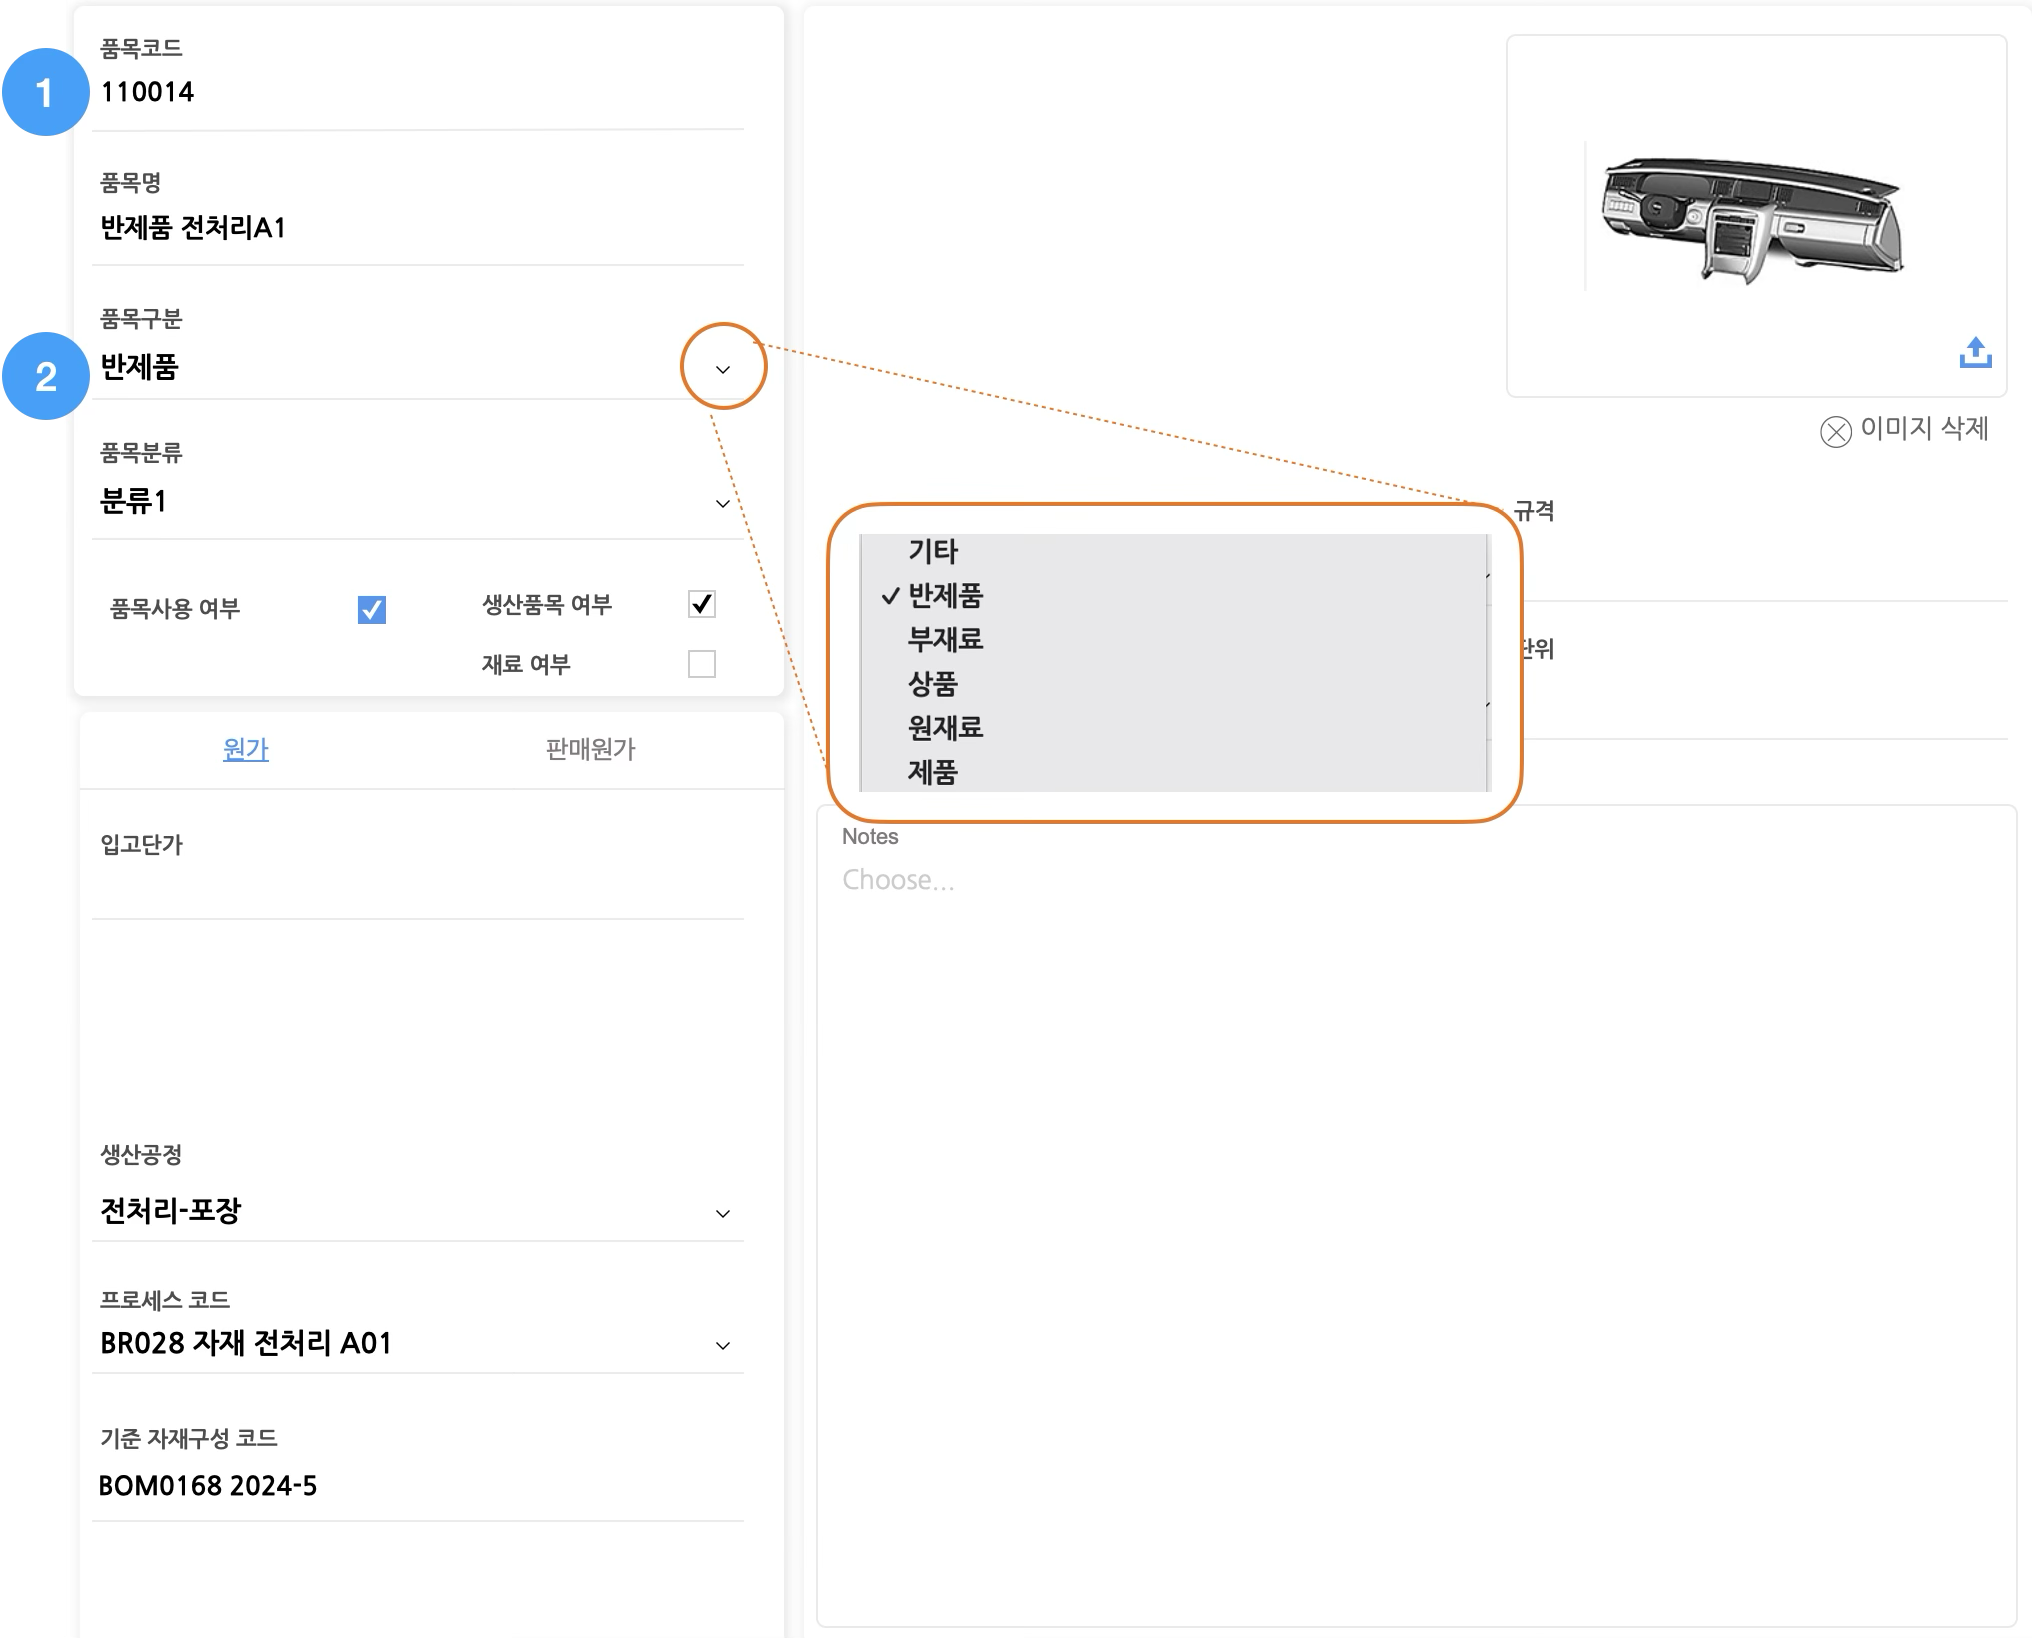Expand the 프로세스 코드 dropdown
Screen dimensions: 2032x1638
coord(723,1345)
